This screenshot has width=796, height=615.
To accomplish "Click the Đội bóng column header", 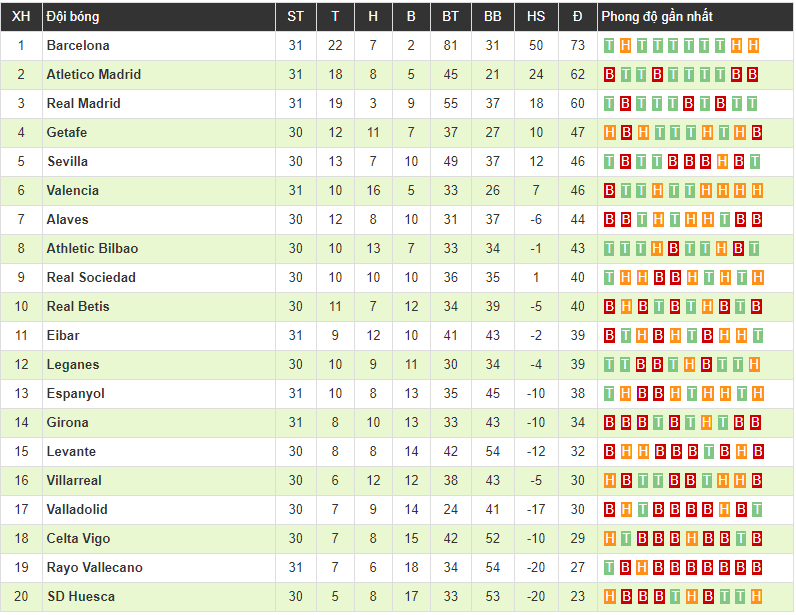I will [73, 17].
